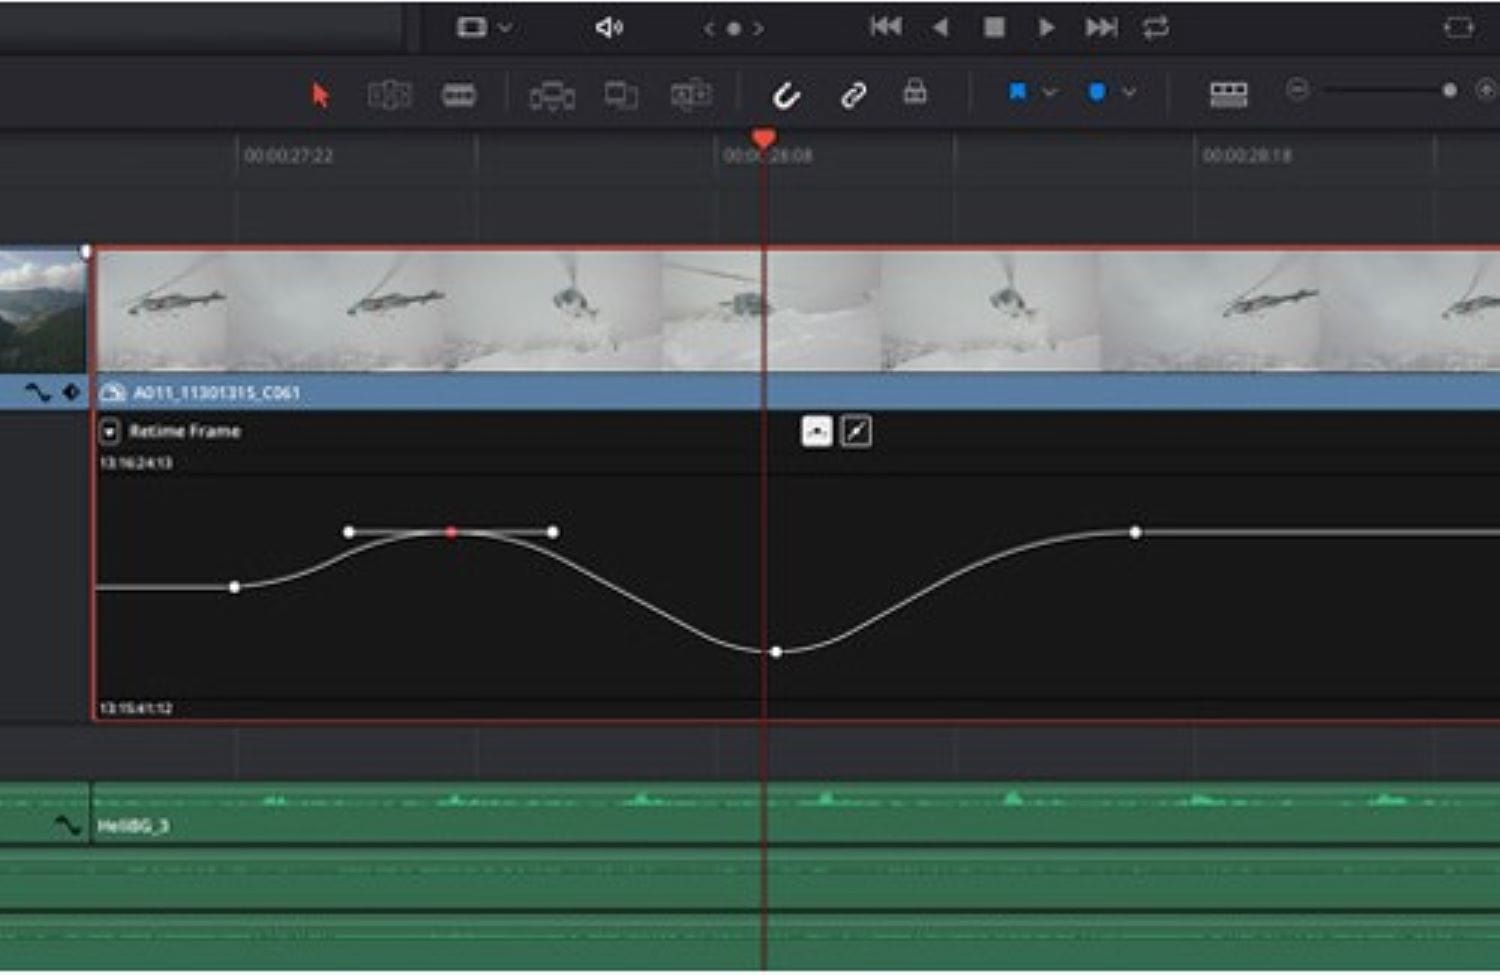Expand the Retime Frame curve dropdown
Viewport: 1500px width, 975px height.
point(110,432)
